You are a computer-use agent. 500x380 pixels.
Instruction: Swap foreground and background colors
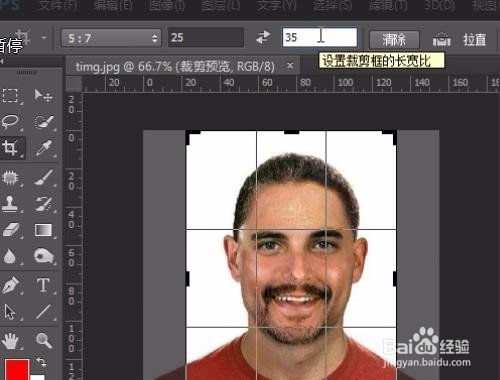pyautogui.click(x=41, y=362)
